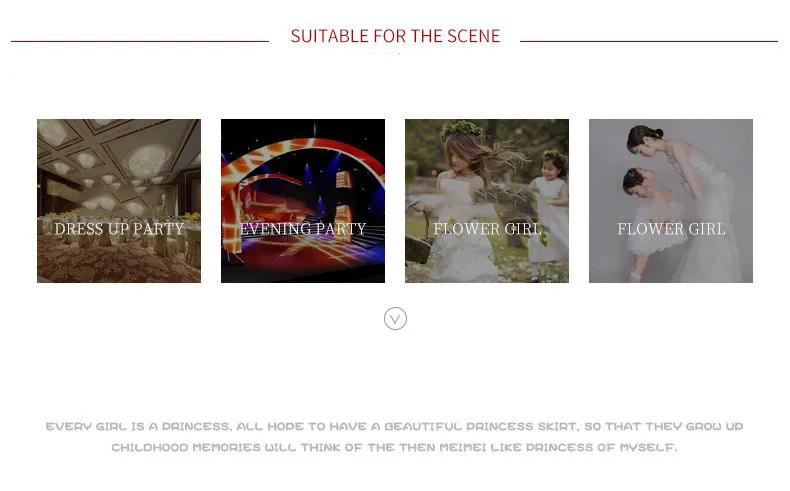Click the DRESS UP PARTY caption text
The height and width of the screenshot is (491, 790).
tap(119, 229)
